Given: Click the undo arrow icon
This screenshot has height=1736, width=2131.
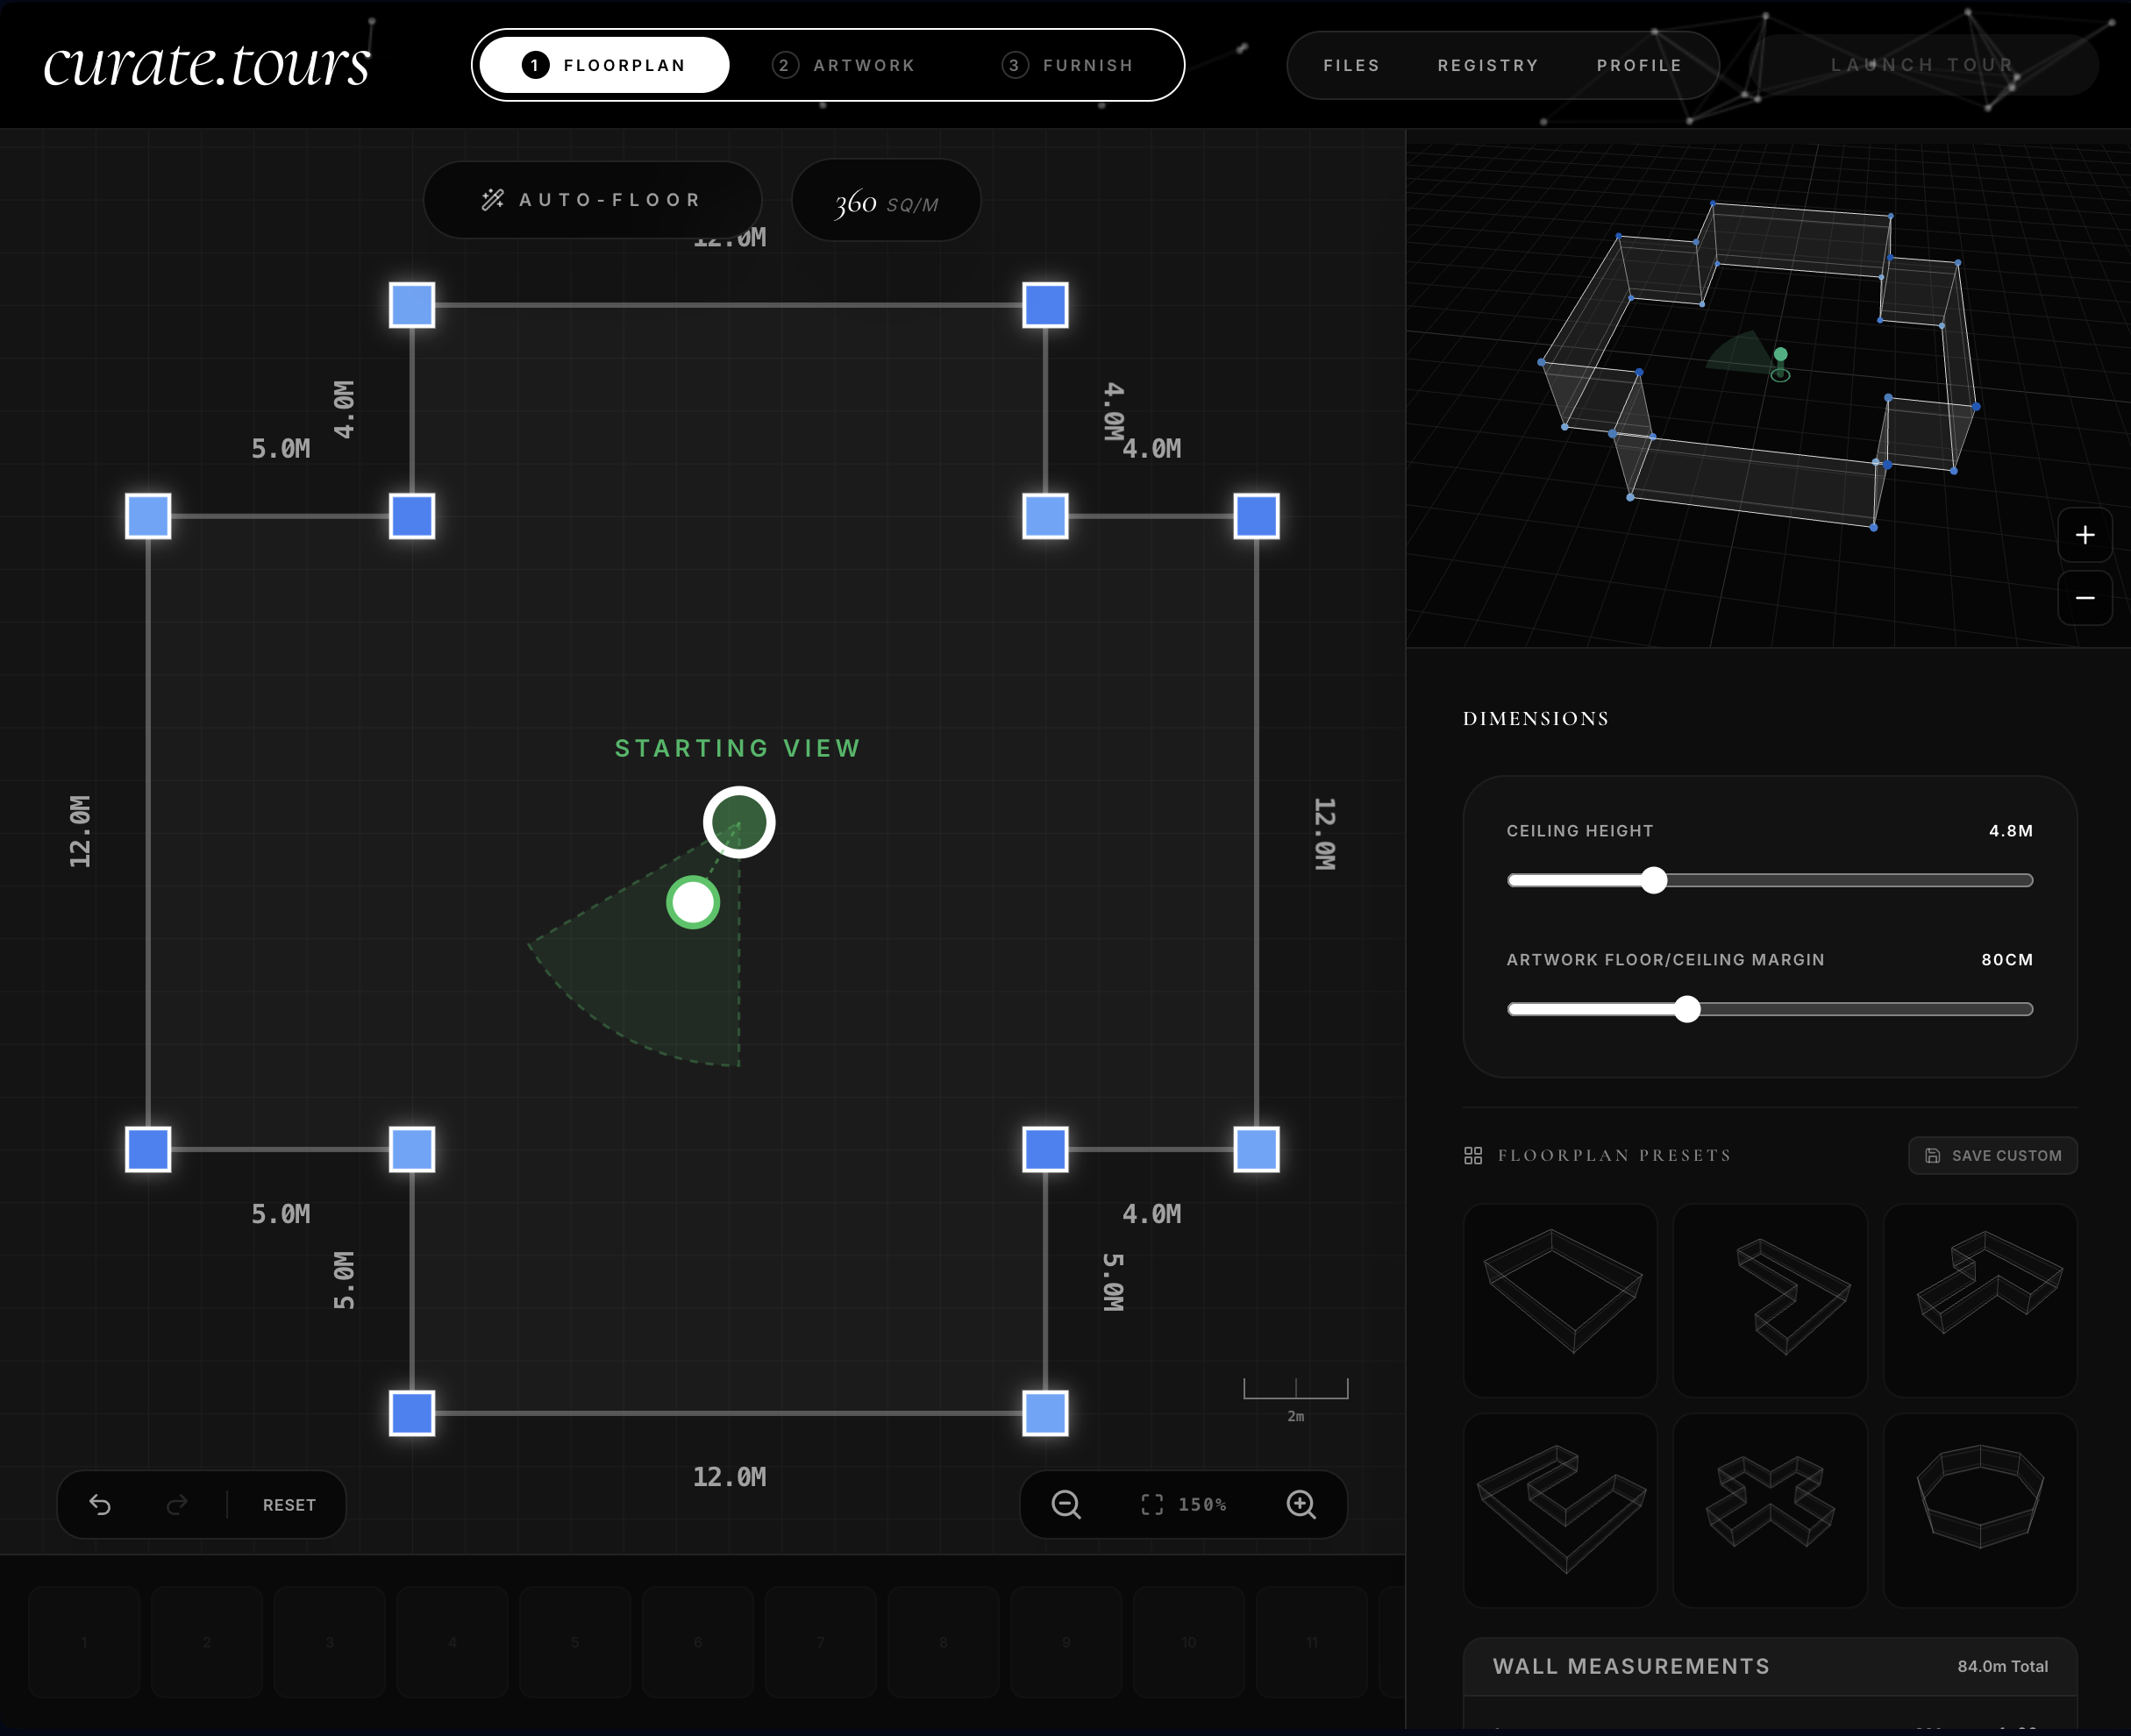Looking at the screenshot, I should coord(101,1504).
